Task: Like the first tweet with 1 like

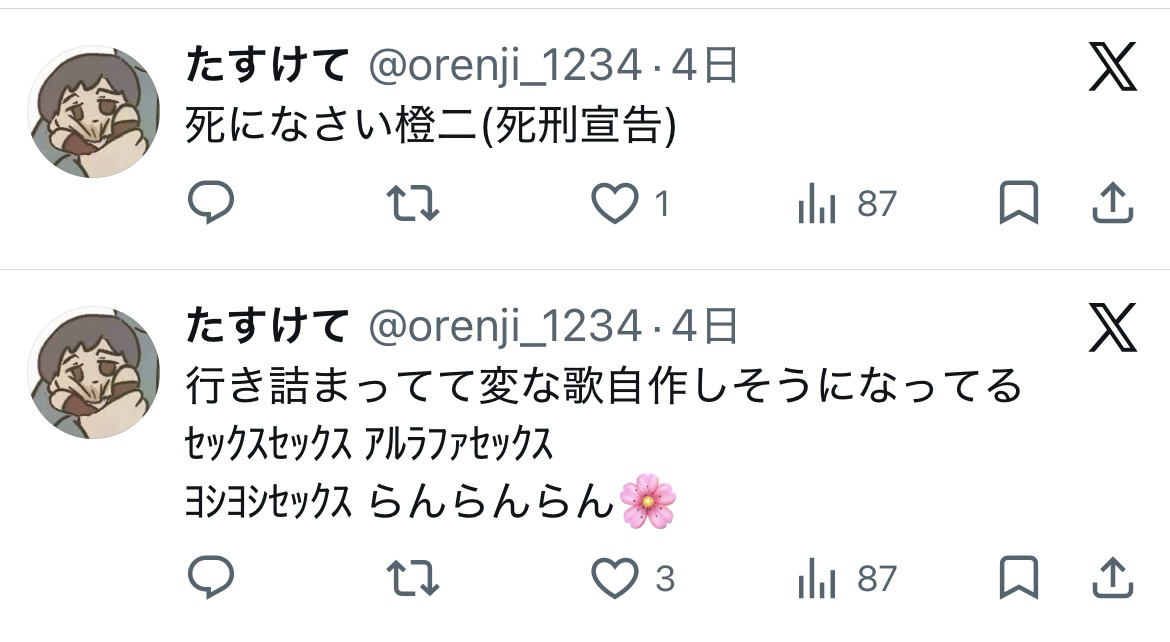Action: pyautogui.click(x=631, y=203)
